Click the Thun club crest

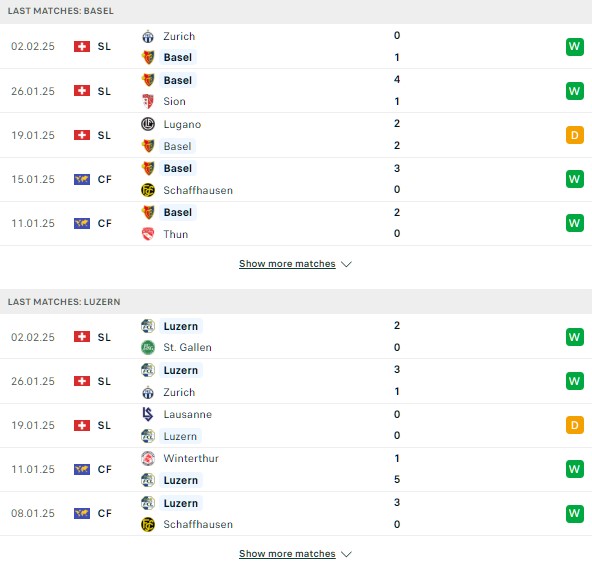click(148, 234)
